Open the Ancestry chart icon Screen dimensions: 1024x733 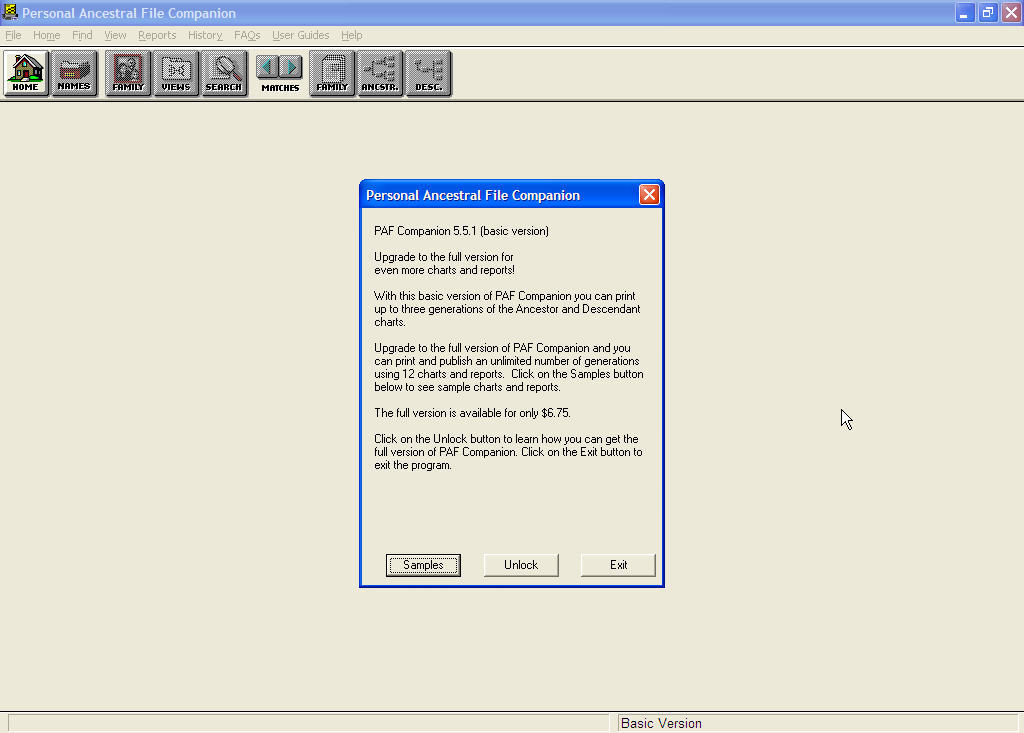click(380, 72)
